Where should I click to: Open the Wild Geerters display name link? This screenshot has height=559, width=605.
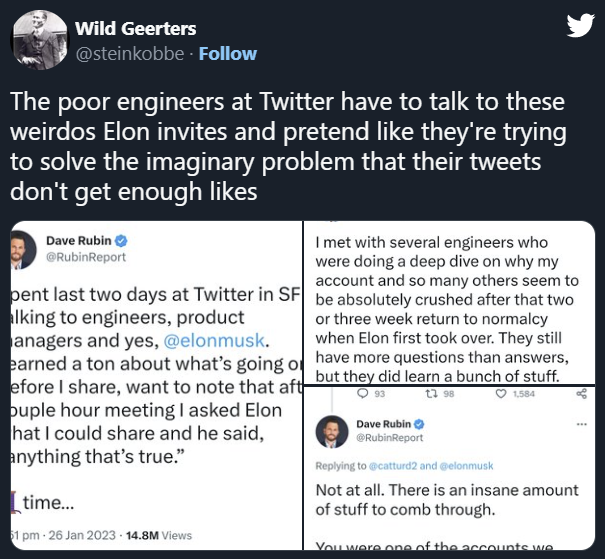point(137,28)
